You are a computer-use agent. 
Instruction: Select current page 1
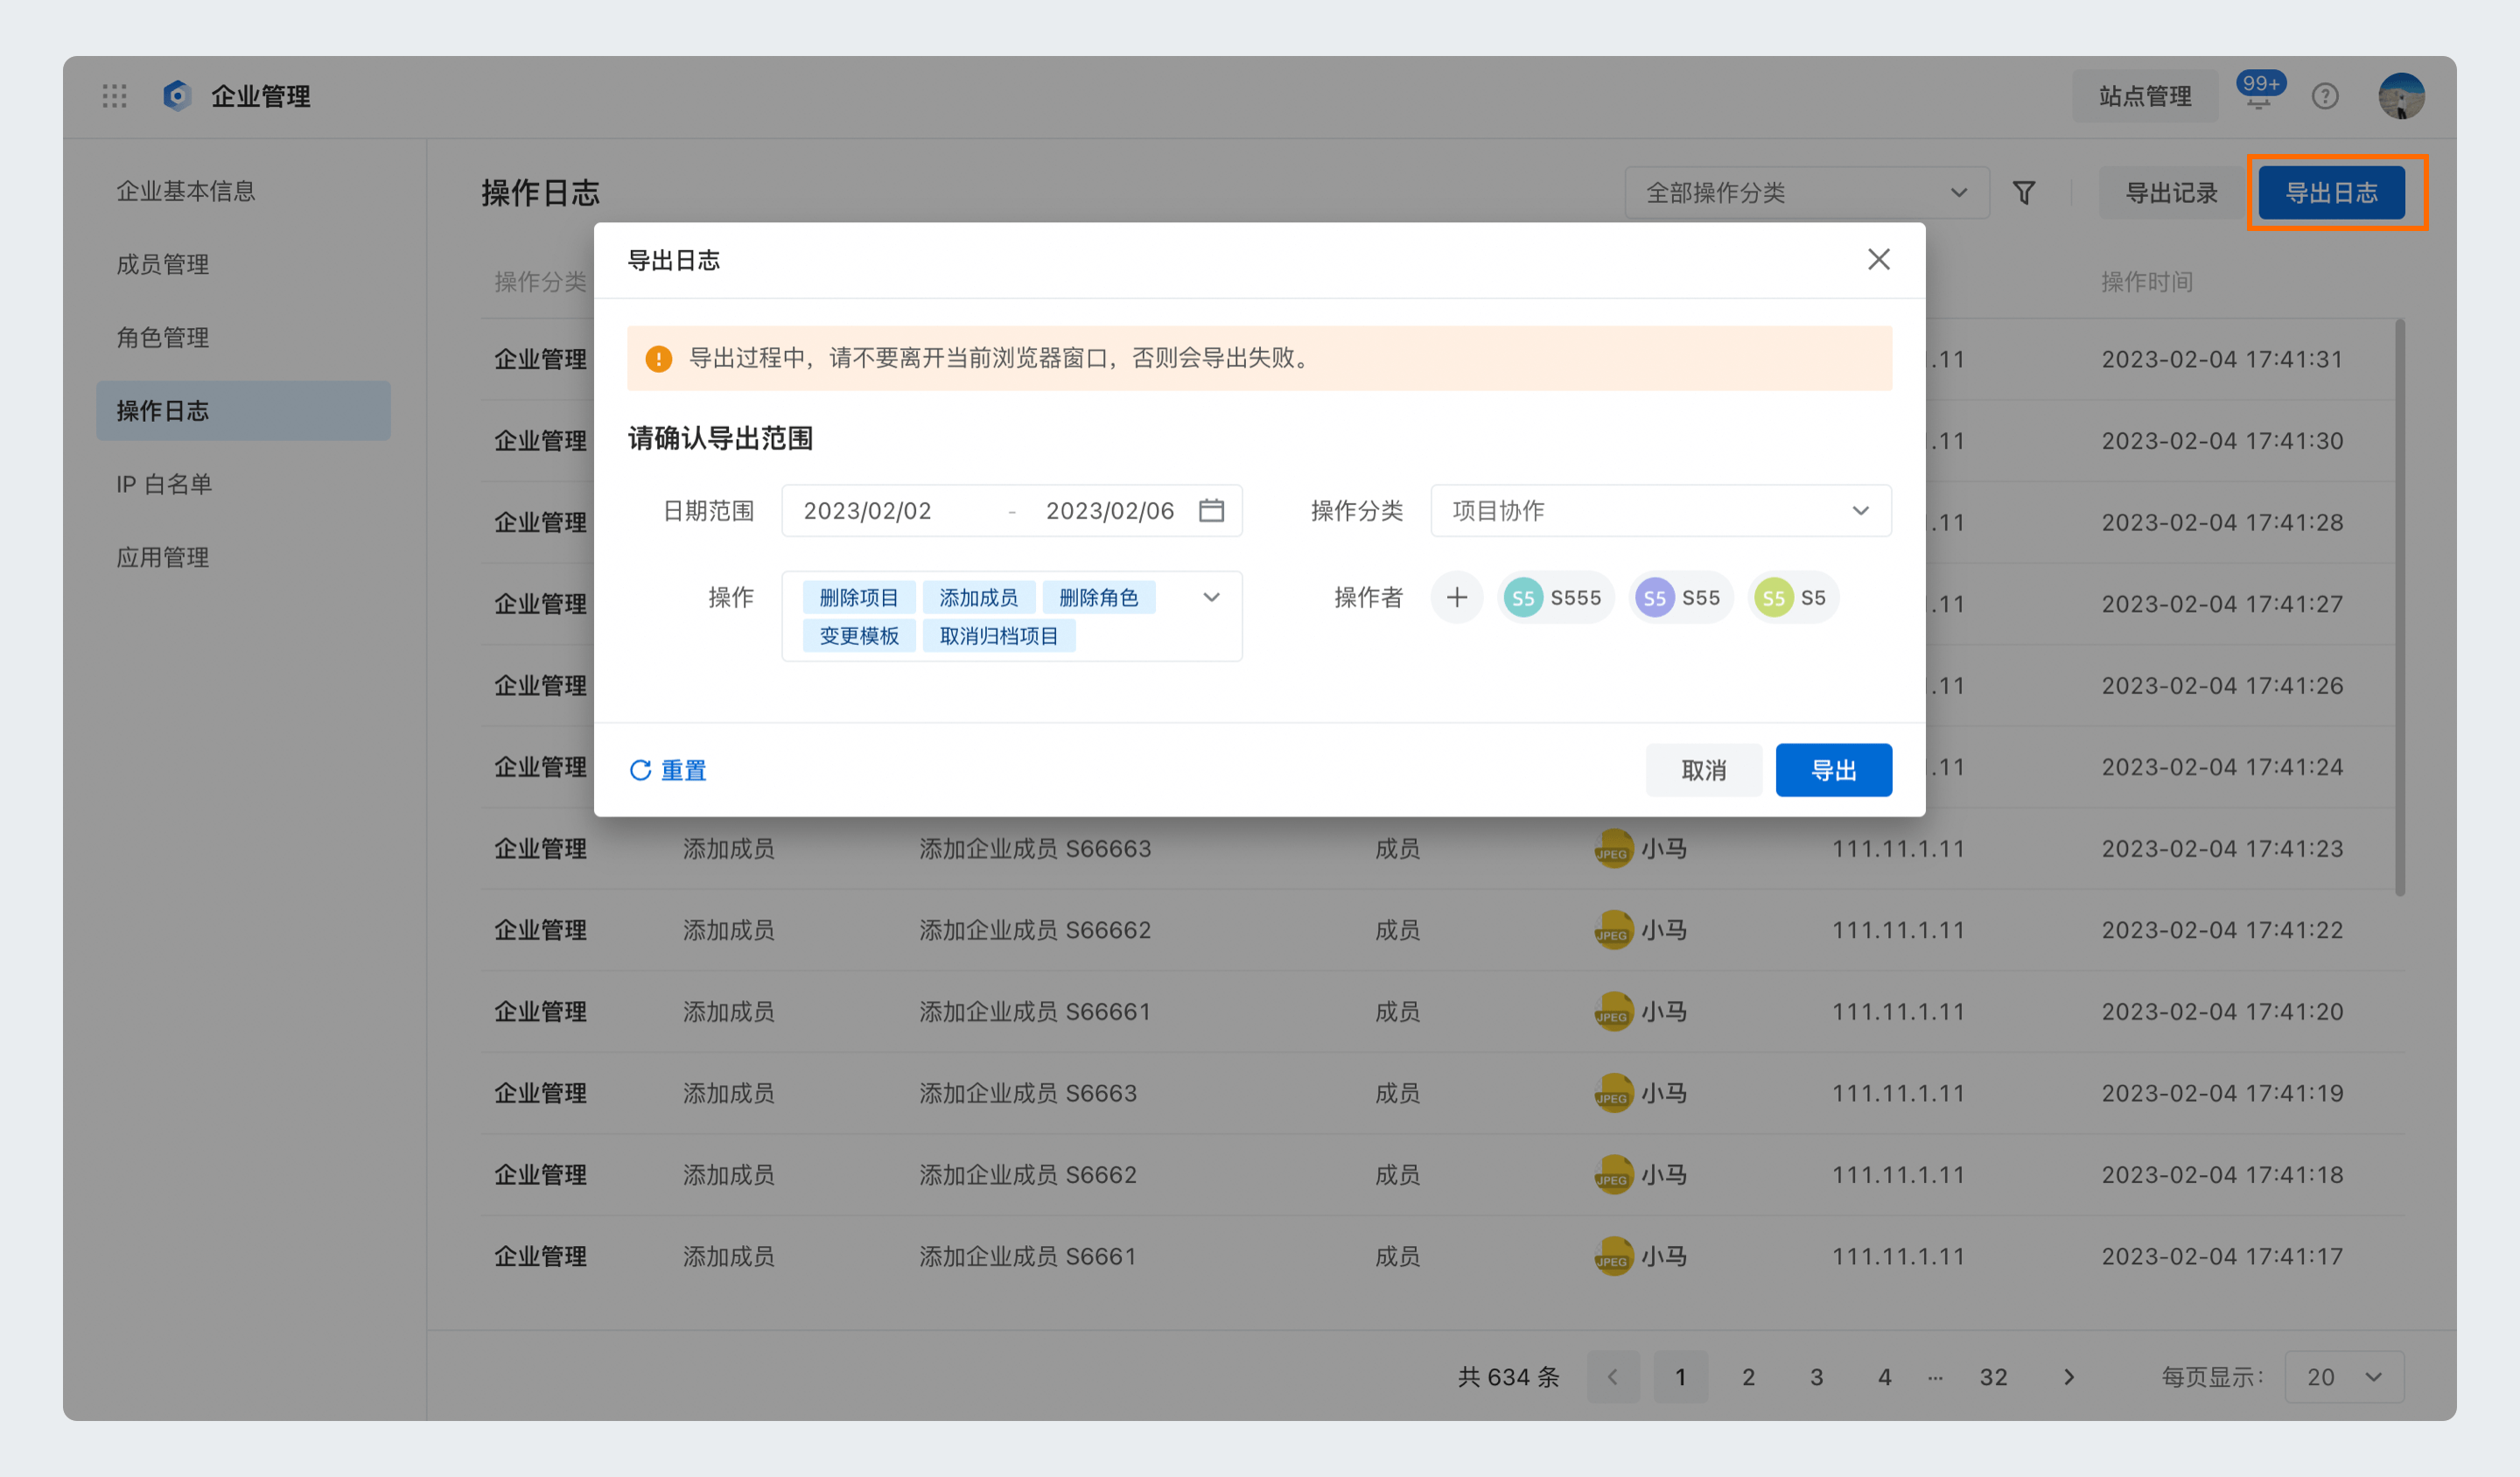point(1680,1377)
